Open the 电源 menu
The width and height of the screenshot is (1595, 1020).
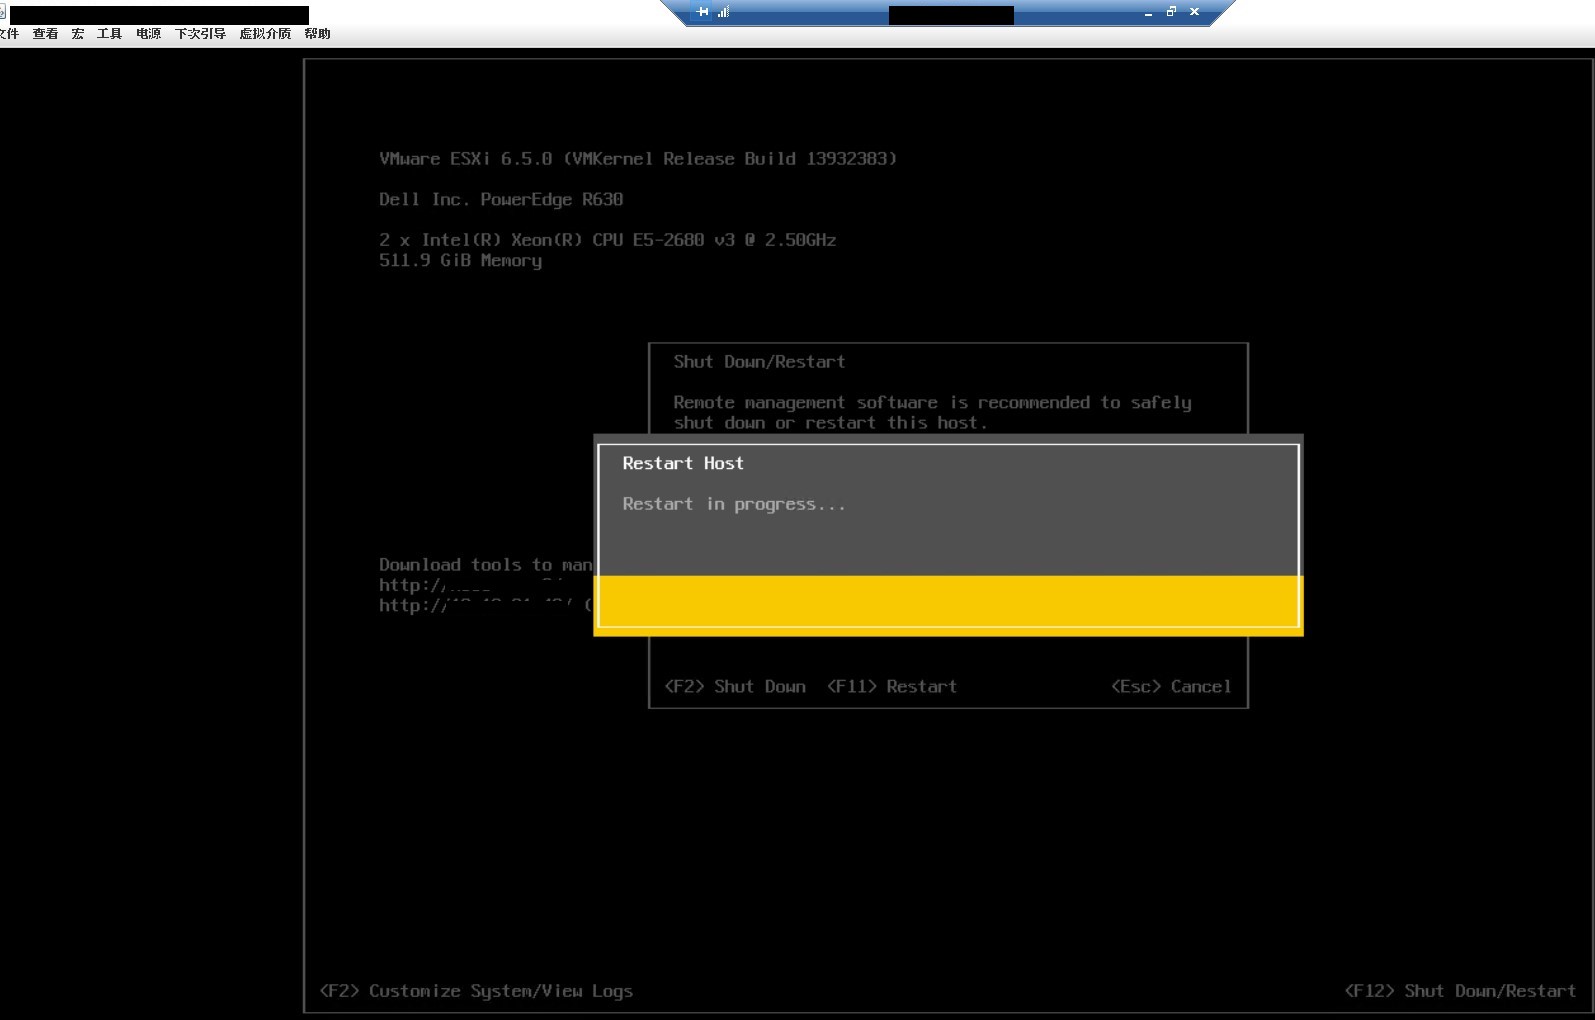tap(148, 33)
